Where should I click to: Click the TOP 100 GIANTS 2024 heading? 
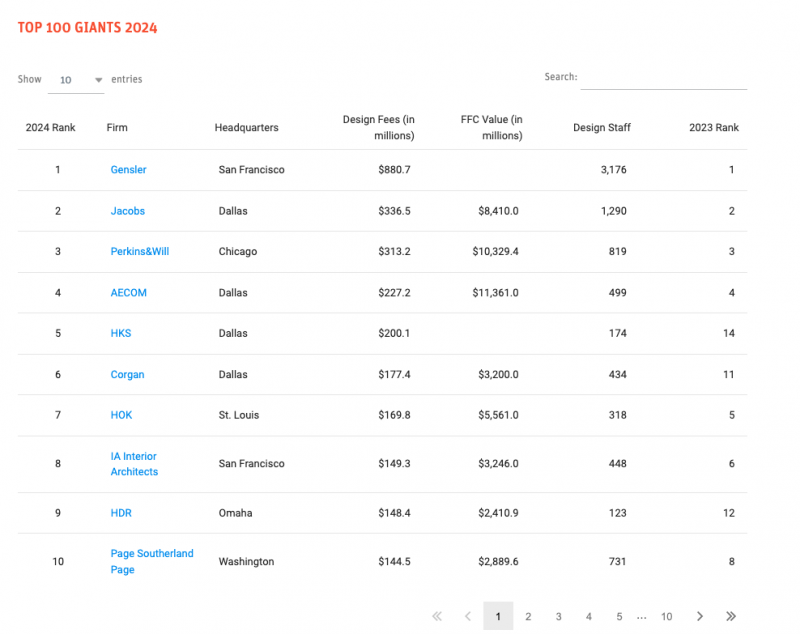(x=87, y=28)
